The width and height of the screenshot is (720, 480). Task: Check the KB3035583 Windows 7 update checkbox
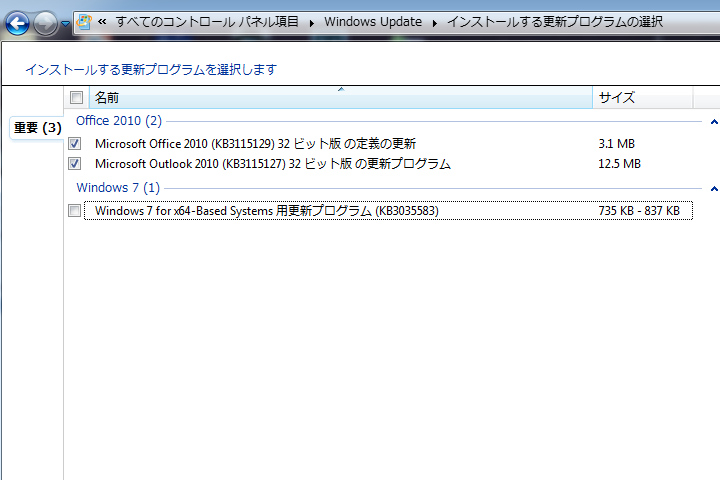click(x=74, y=210)
